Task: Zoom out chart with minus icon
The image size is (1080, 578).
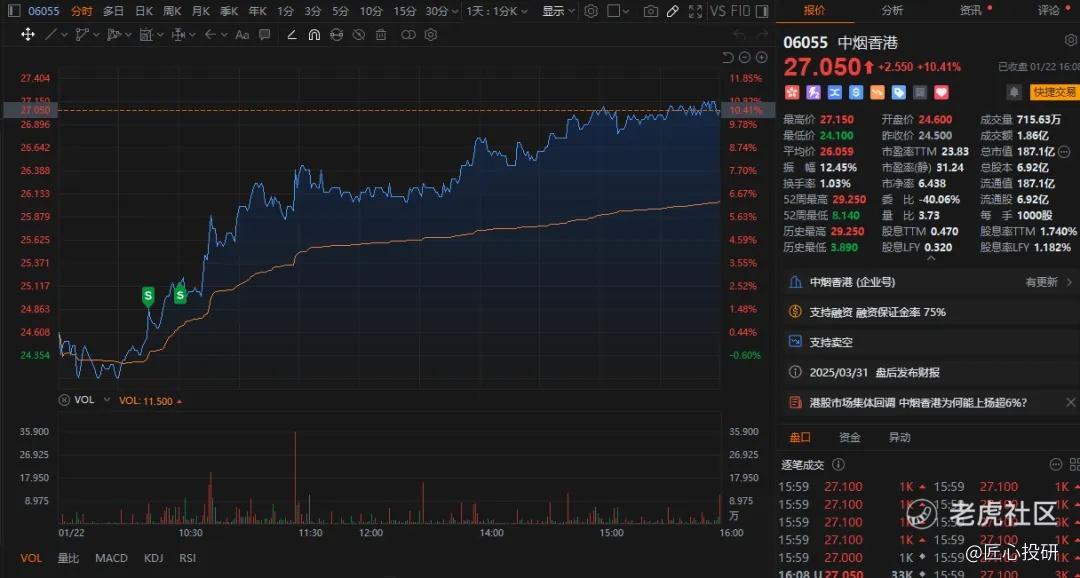Action: pyautogui.click(x=745, y=57)
